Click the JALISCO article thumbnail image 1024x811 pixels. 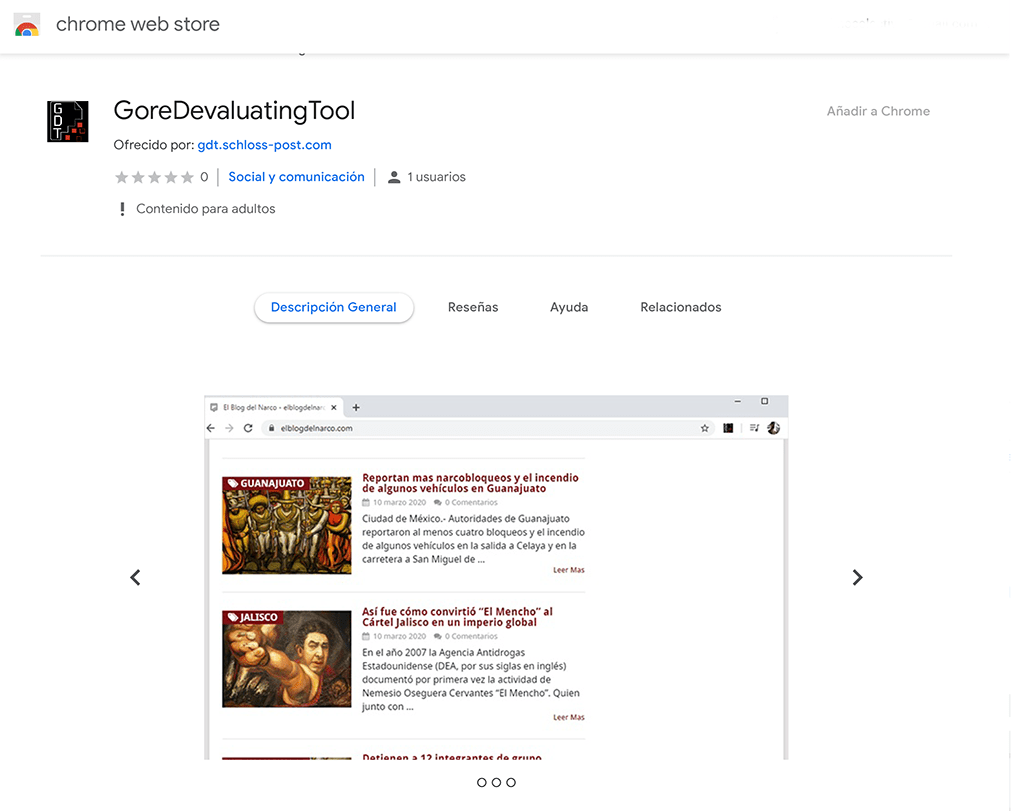(x=287, y=659)
